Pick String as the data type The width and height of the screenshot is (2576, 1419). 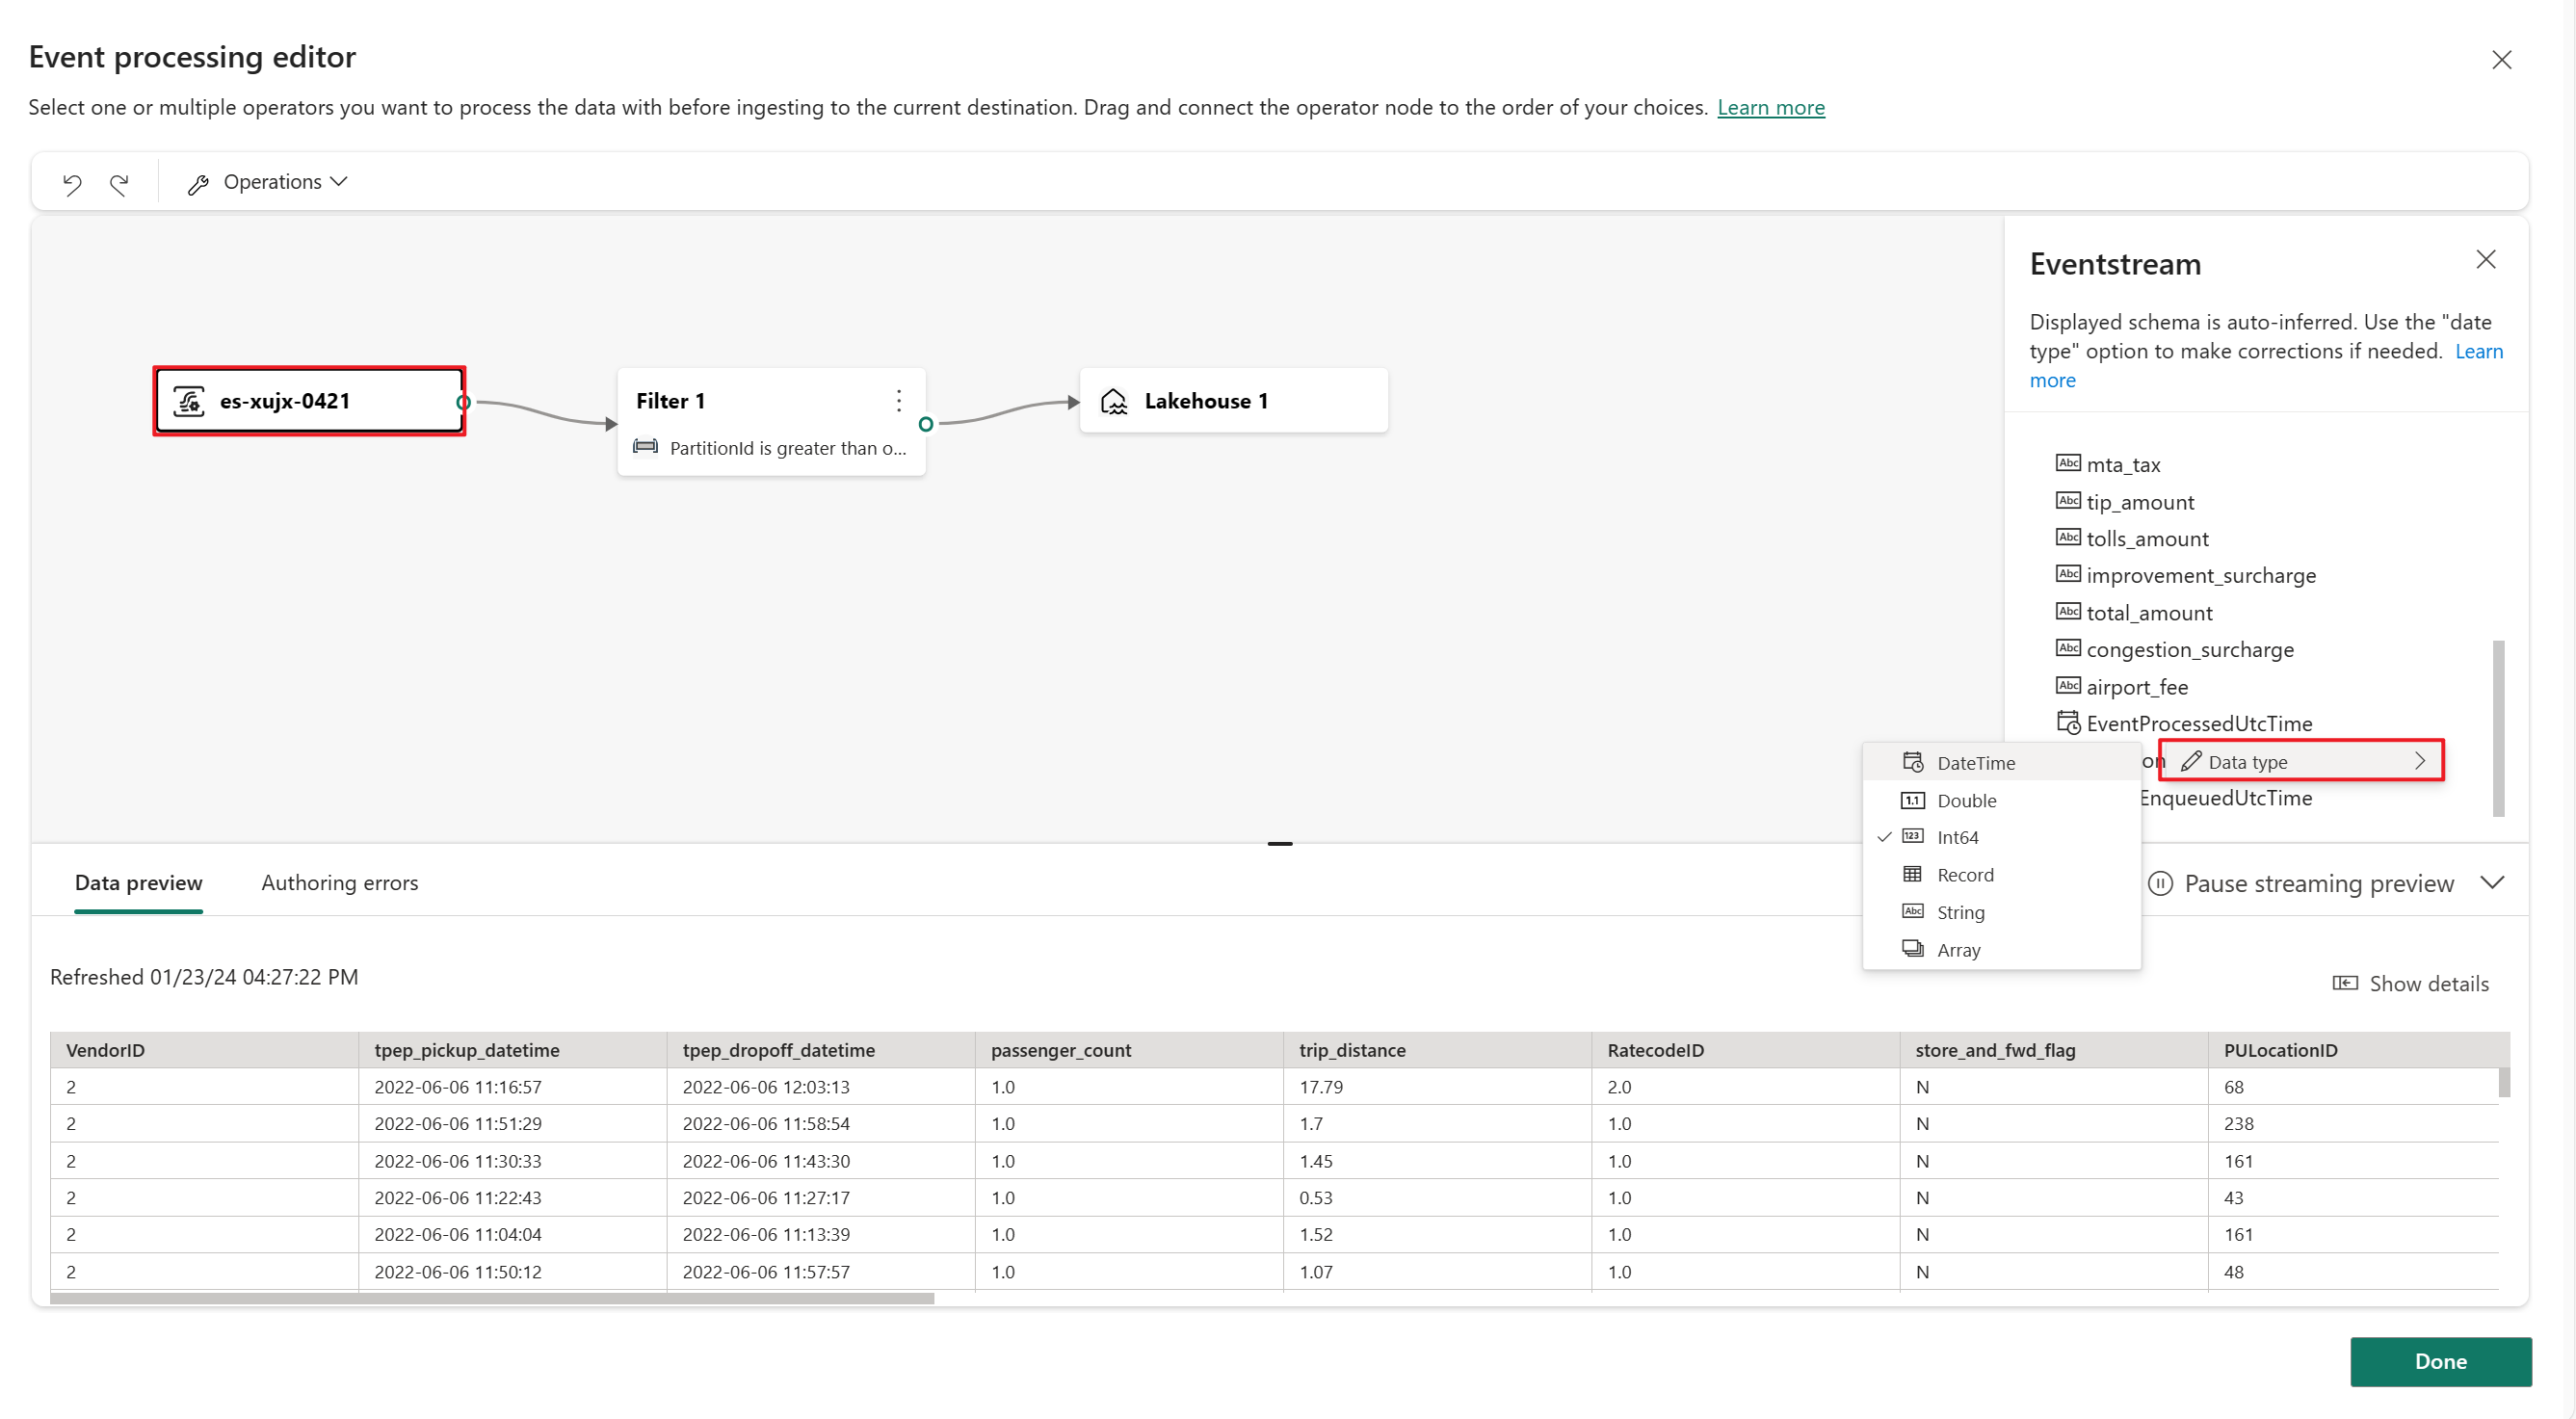tap(1960, 912)
